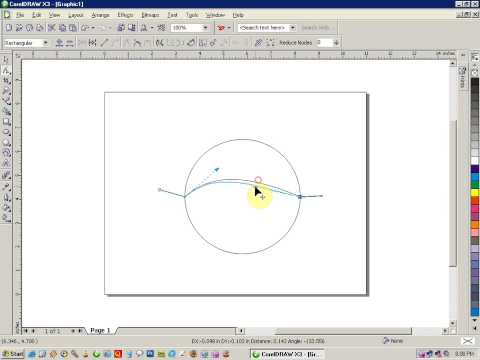Open the Arrange menu
Image resolution: width=480 pixels, height=360 pixels.
(x=100, y=15)
